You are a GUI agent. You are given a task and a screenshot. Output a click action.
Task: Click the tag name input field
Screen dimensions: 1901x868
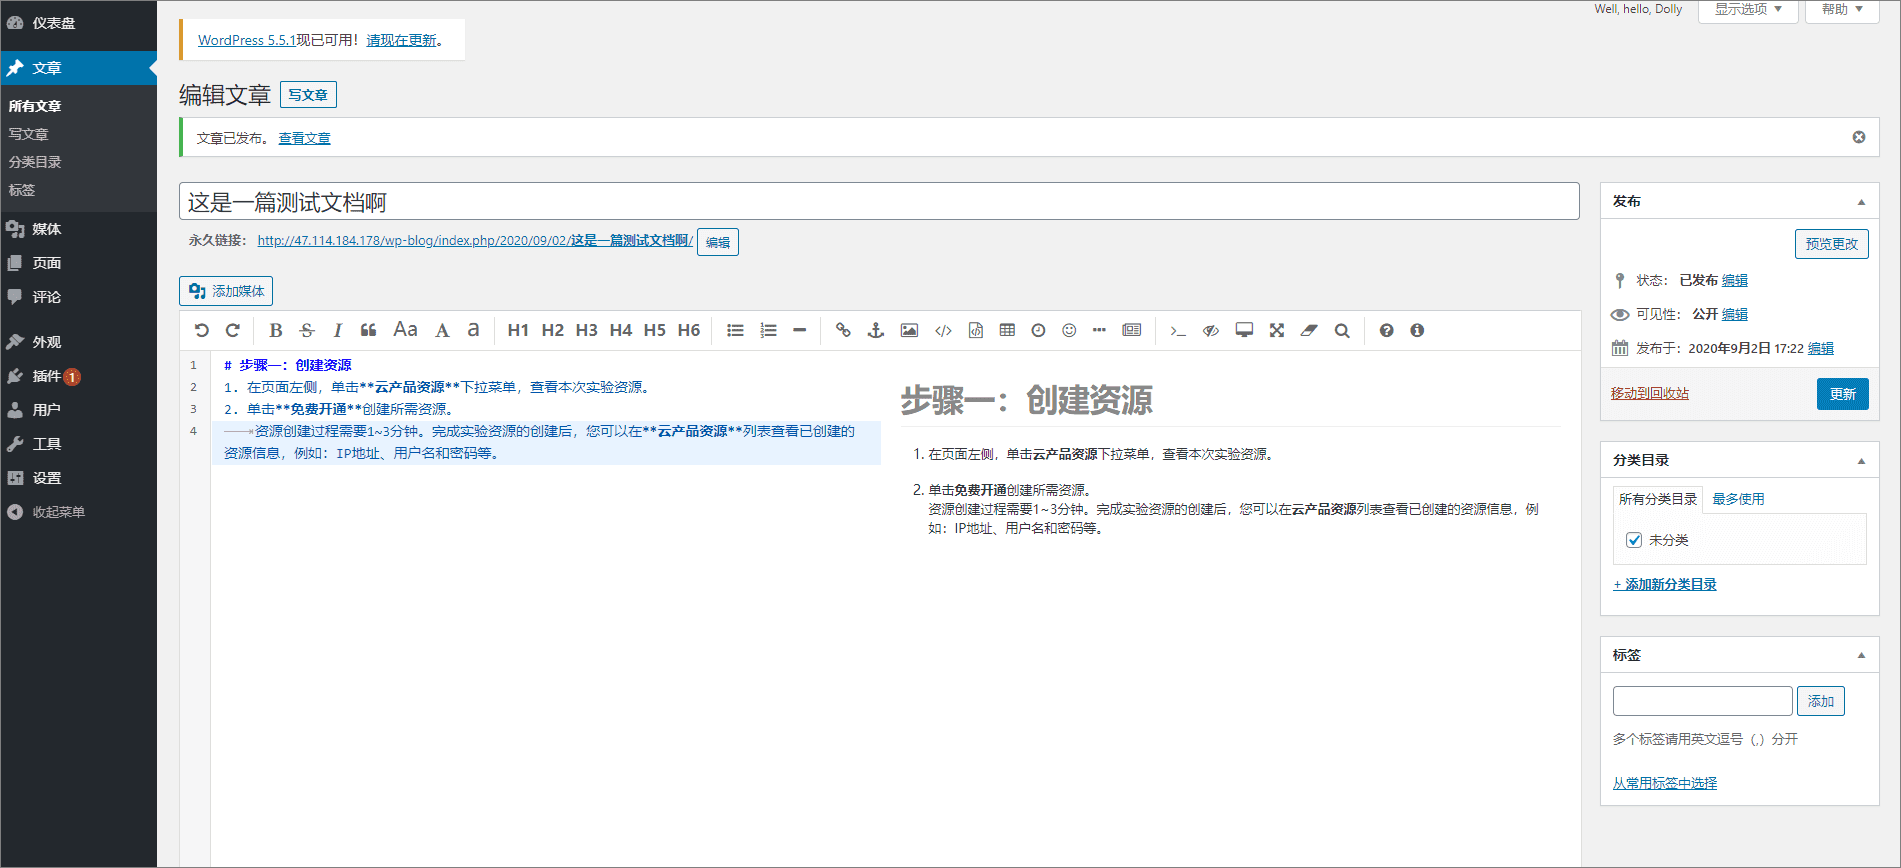(x=1702, y=701)
